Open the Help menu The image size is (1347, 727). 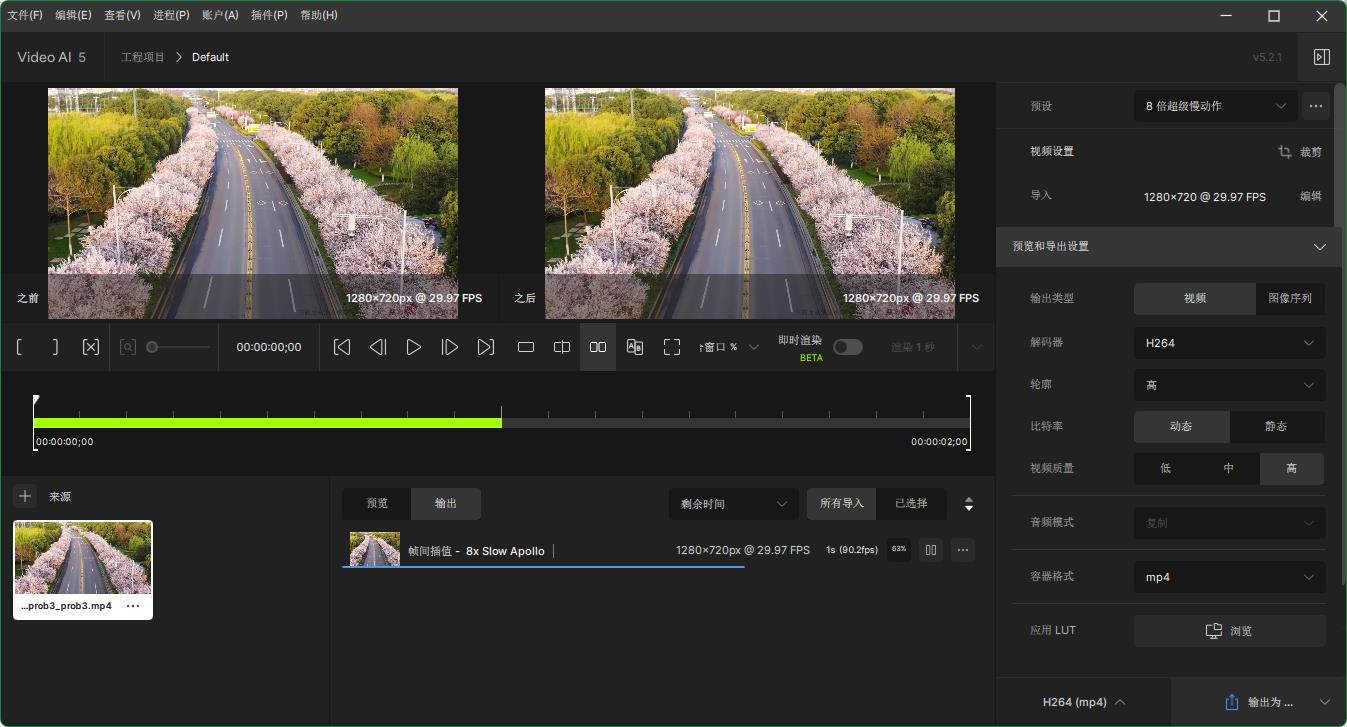319,15
